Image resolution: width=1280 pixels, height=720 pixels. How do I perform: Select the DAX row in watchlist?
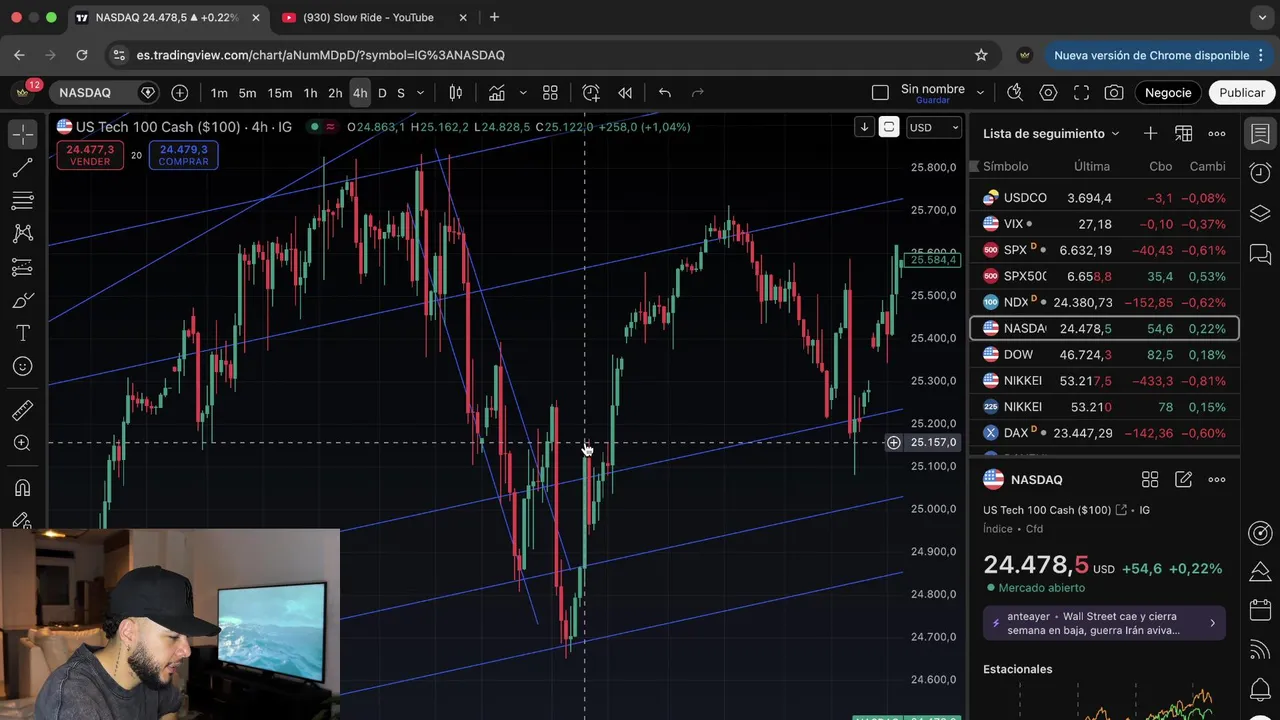coord(1104,433)
